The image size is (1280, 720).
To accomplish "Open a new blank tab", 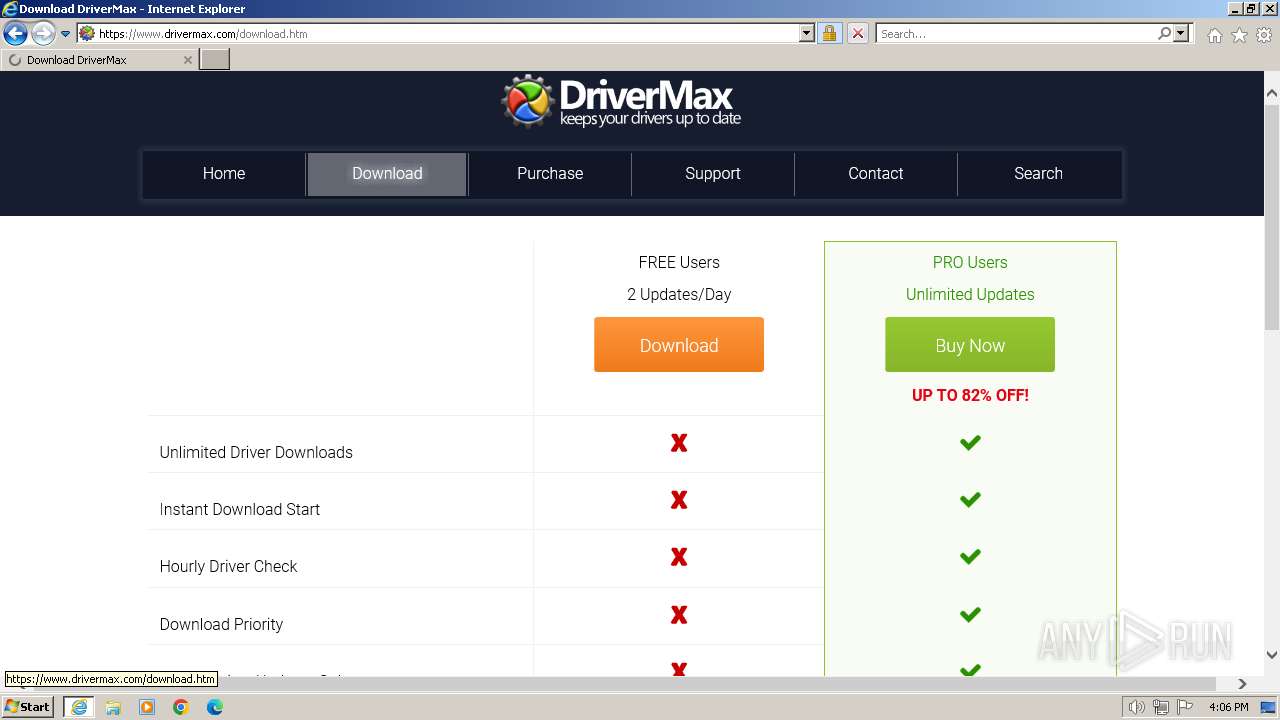I will click(x=215, y=60).
